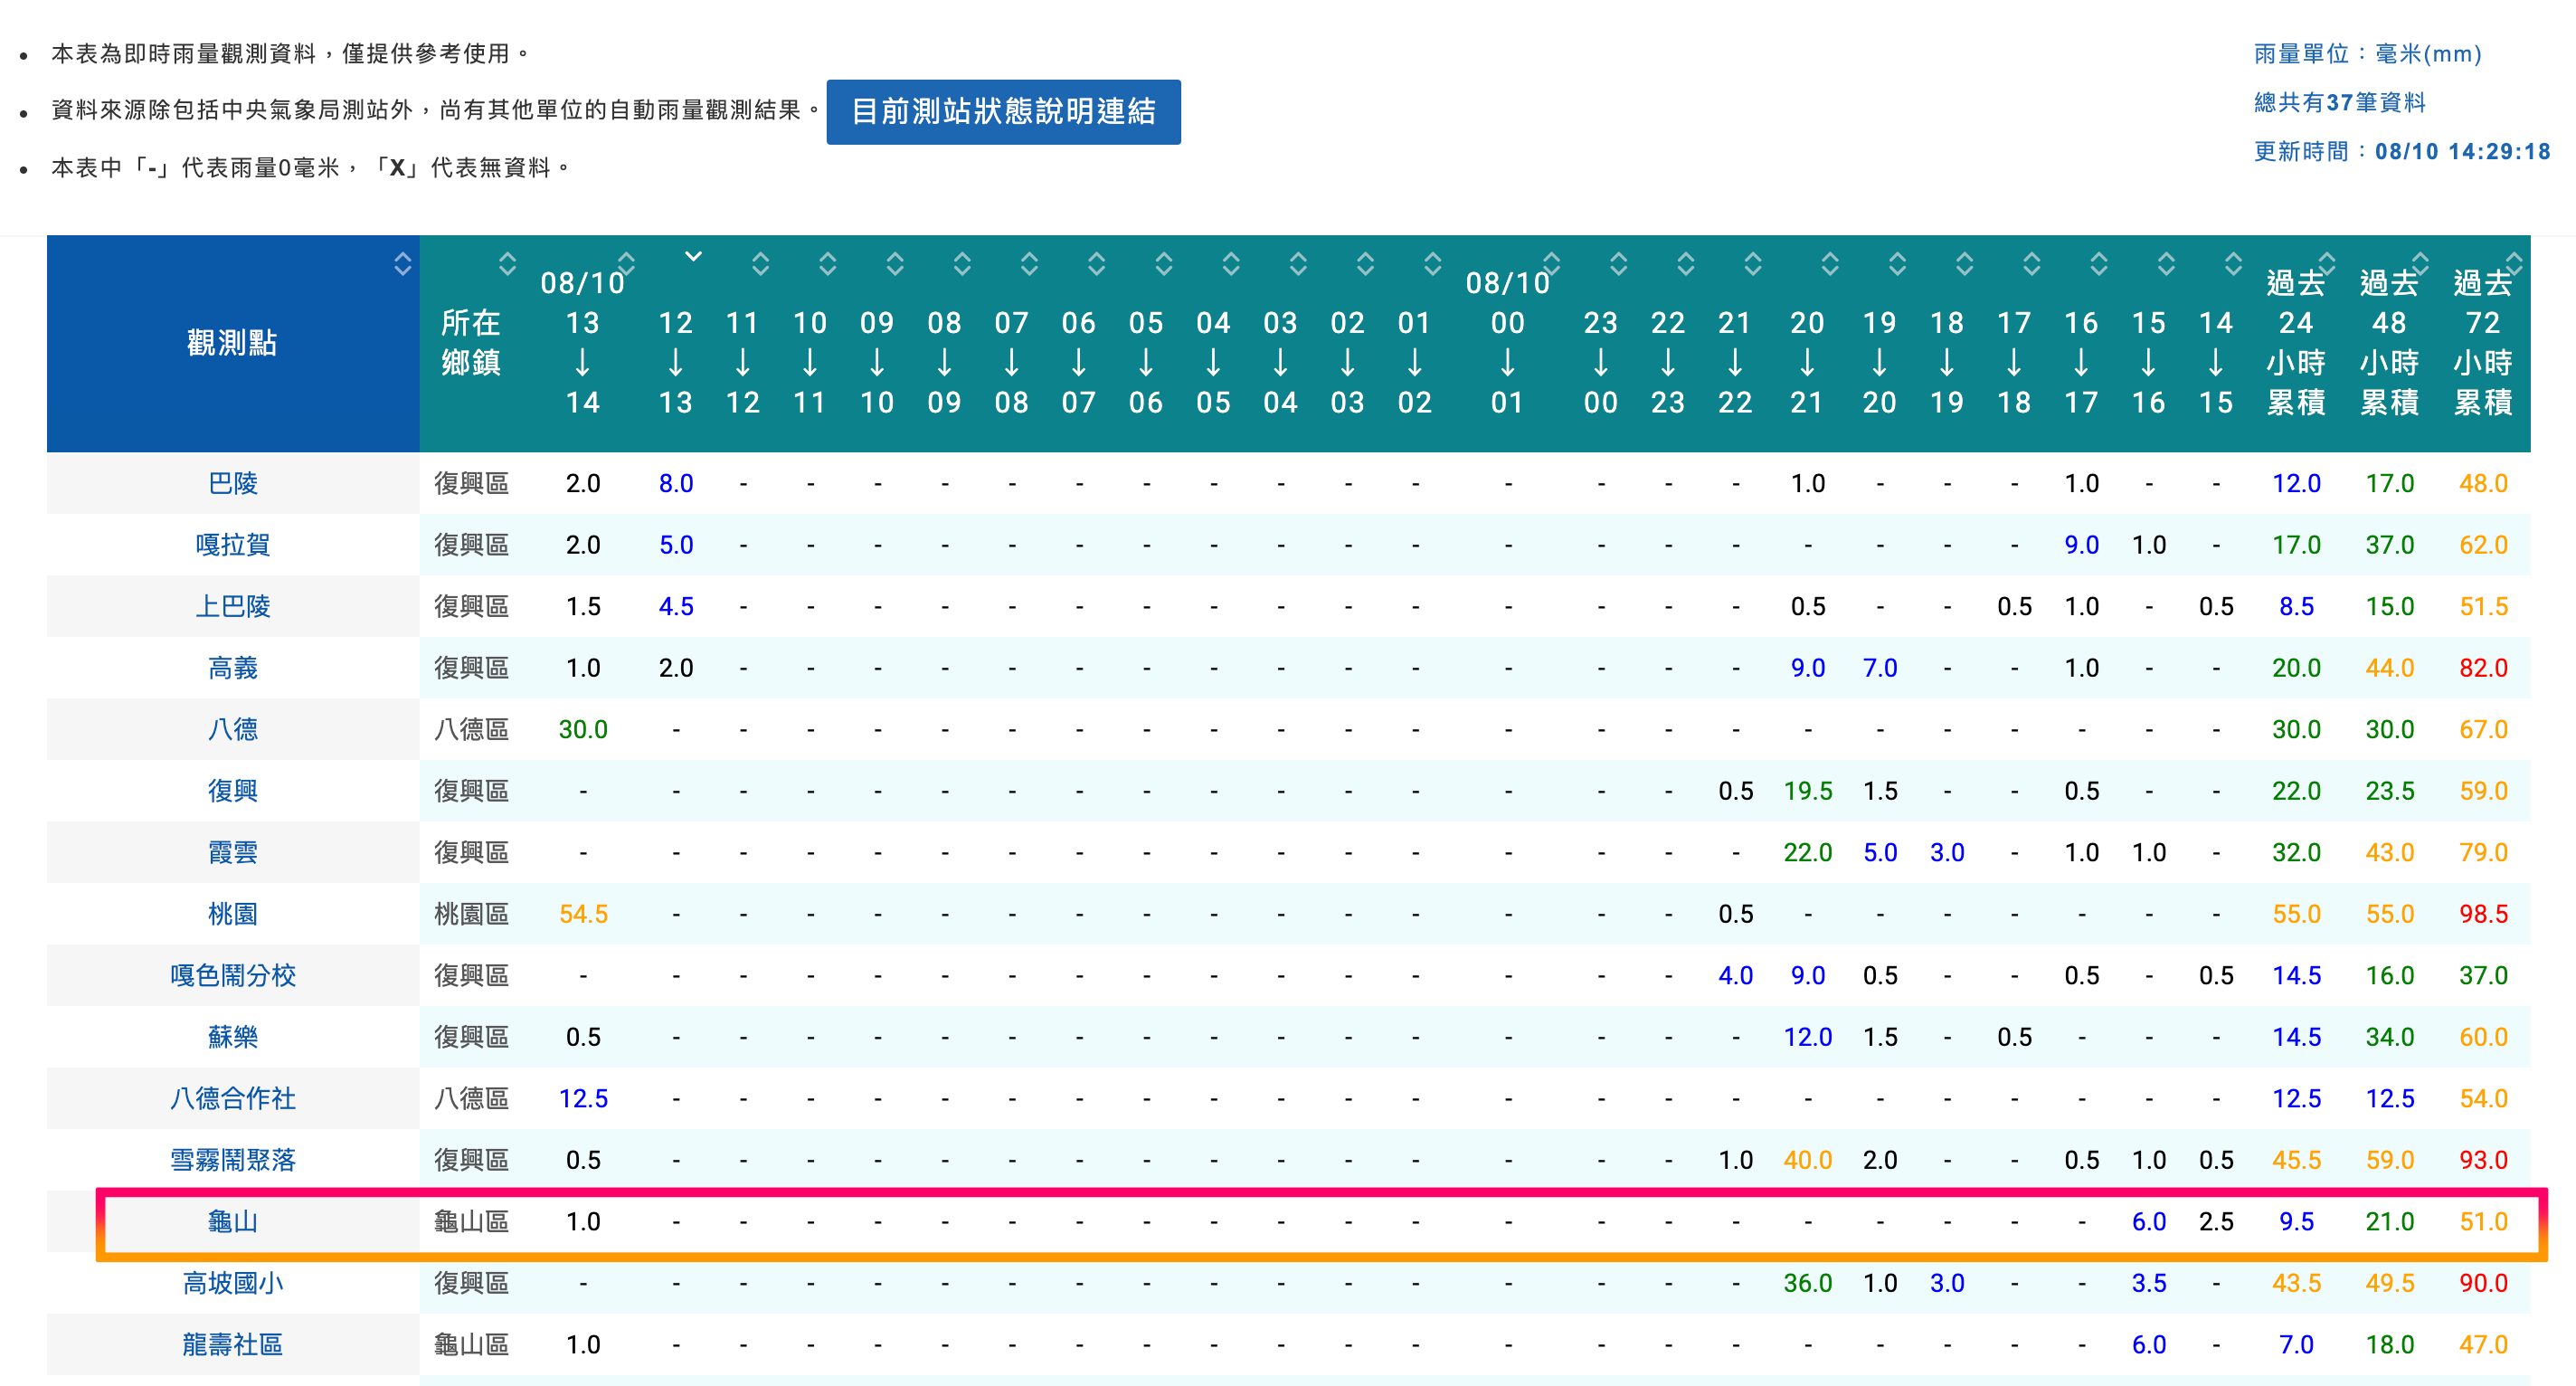
Task: Open the 目前測站狀態說明連結 button
Action: (x=1003, y=111)
